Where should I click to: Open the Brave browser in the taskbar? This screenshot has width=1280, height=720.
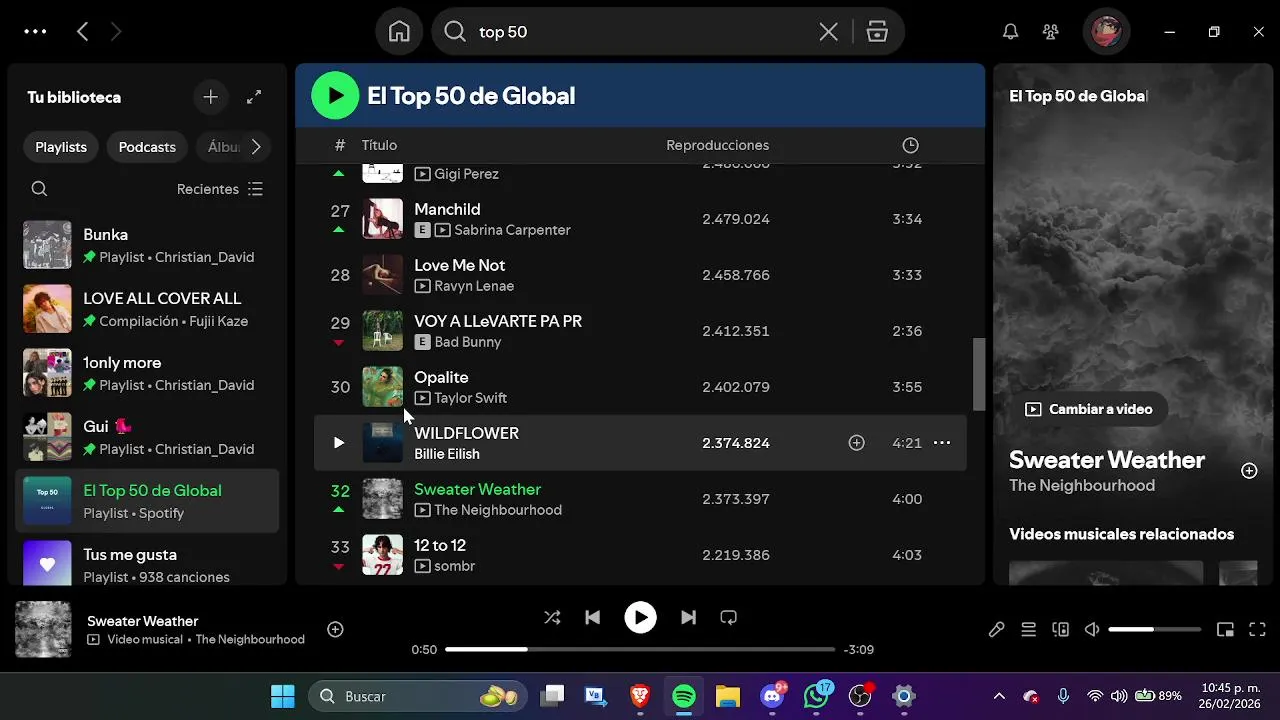pos(640,696)
